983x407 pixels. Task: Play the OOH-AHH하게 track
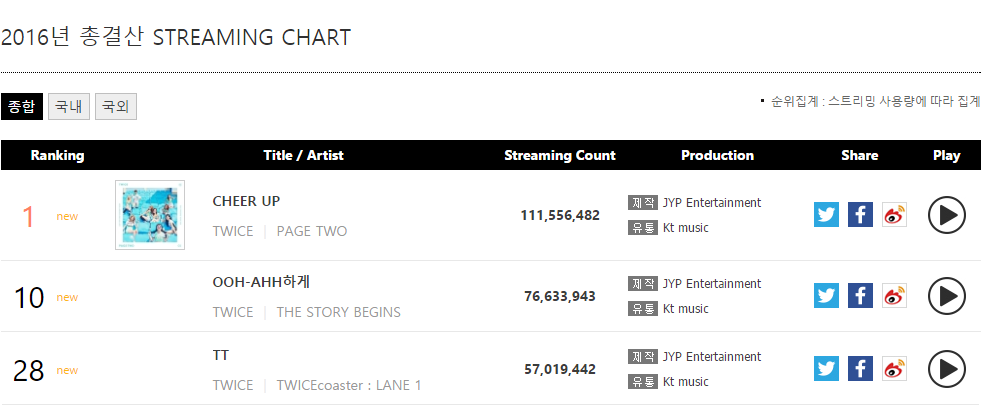click(x=947, y=295)
